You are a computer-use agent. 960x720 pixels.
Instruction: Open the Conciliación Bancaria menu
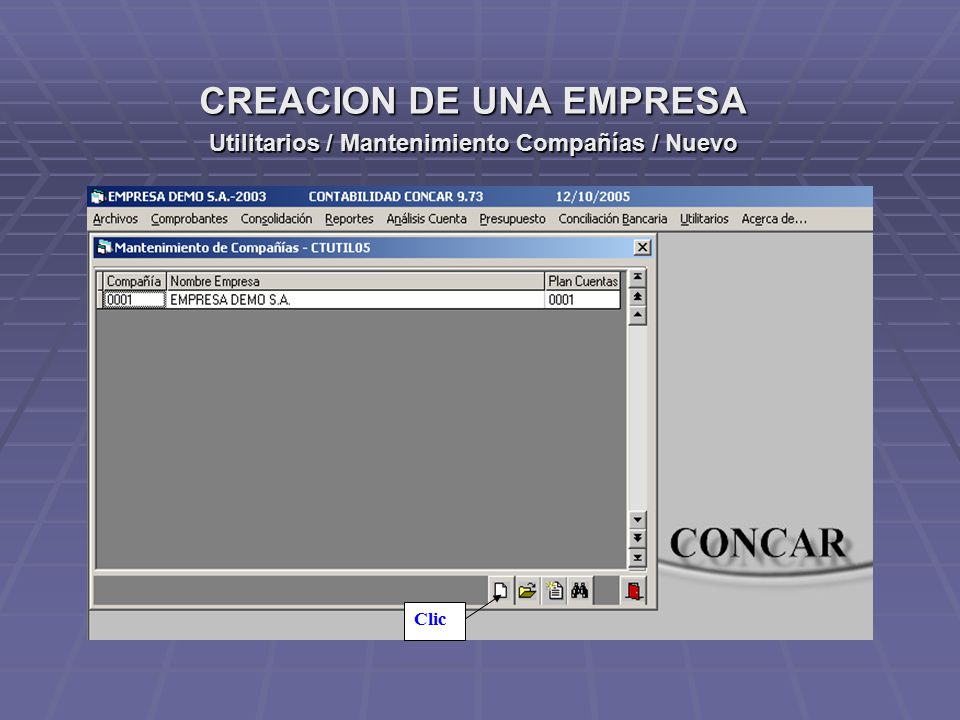point(612,219)
